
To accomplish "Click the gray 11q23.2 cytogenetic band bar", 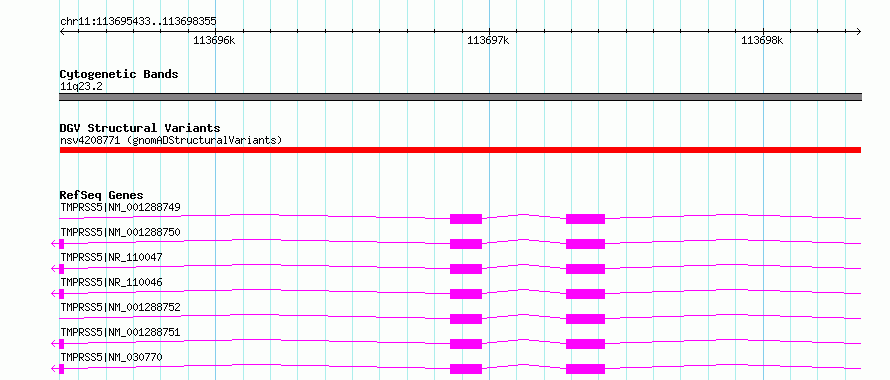I will 460,97.
